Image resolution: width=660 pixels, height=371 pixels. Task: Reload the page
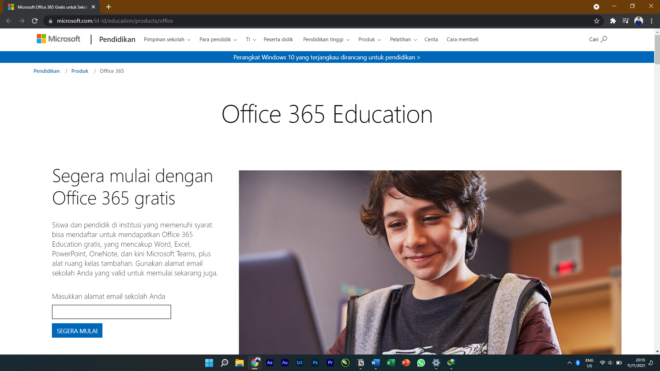(x=35, y=21)
